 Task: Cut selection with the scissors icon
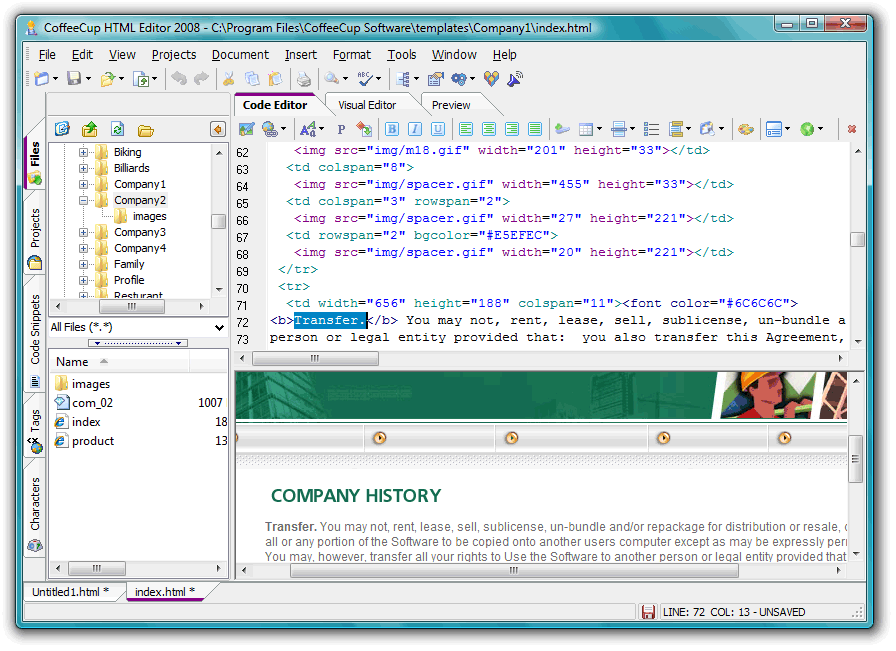(x=229, y=78)
